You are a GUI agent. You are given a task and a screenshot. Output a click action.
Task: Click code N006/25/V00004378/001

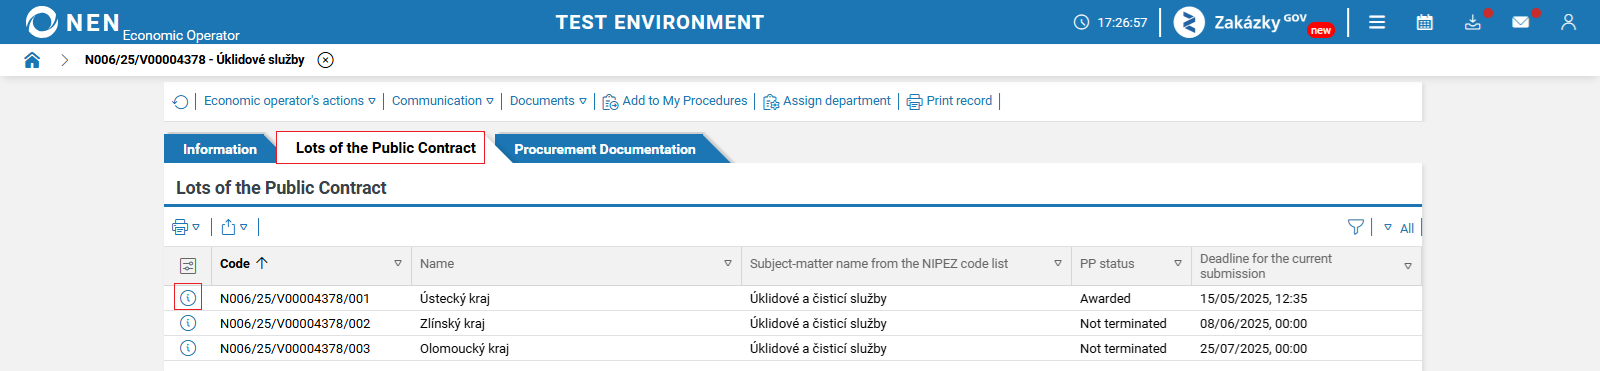coord(295,299)
